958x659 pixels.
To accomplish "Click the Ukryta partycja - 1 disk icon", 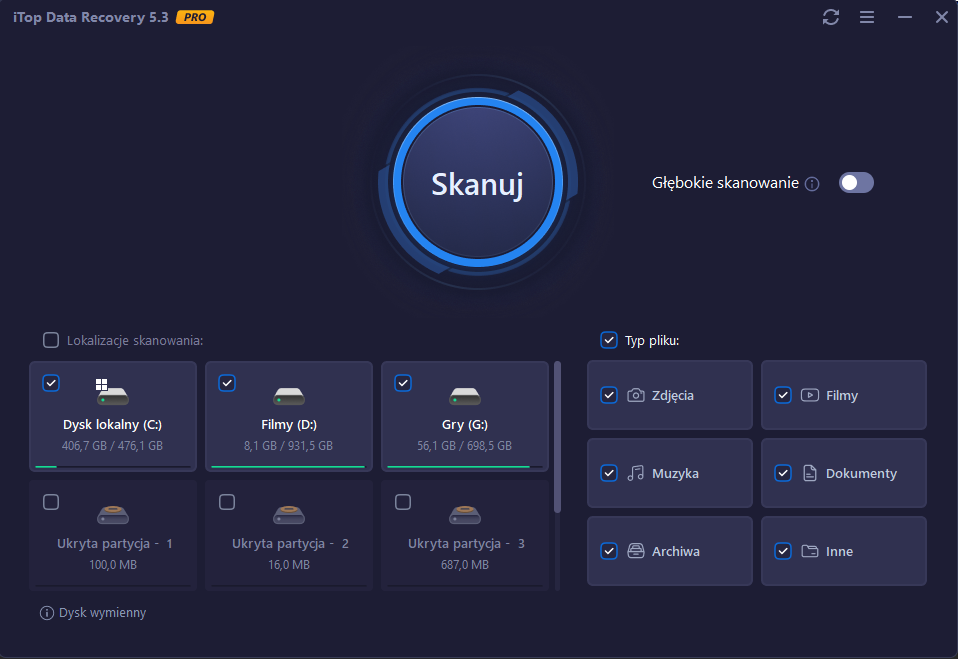I will [112, 515].
